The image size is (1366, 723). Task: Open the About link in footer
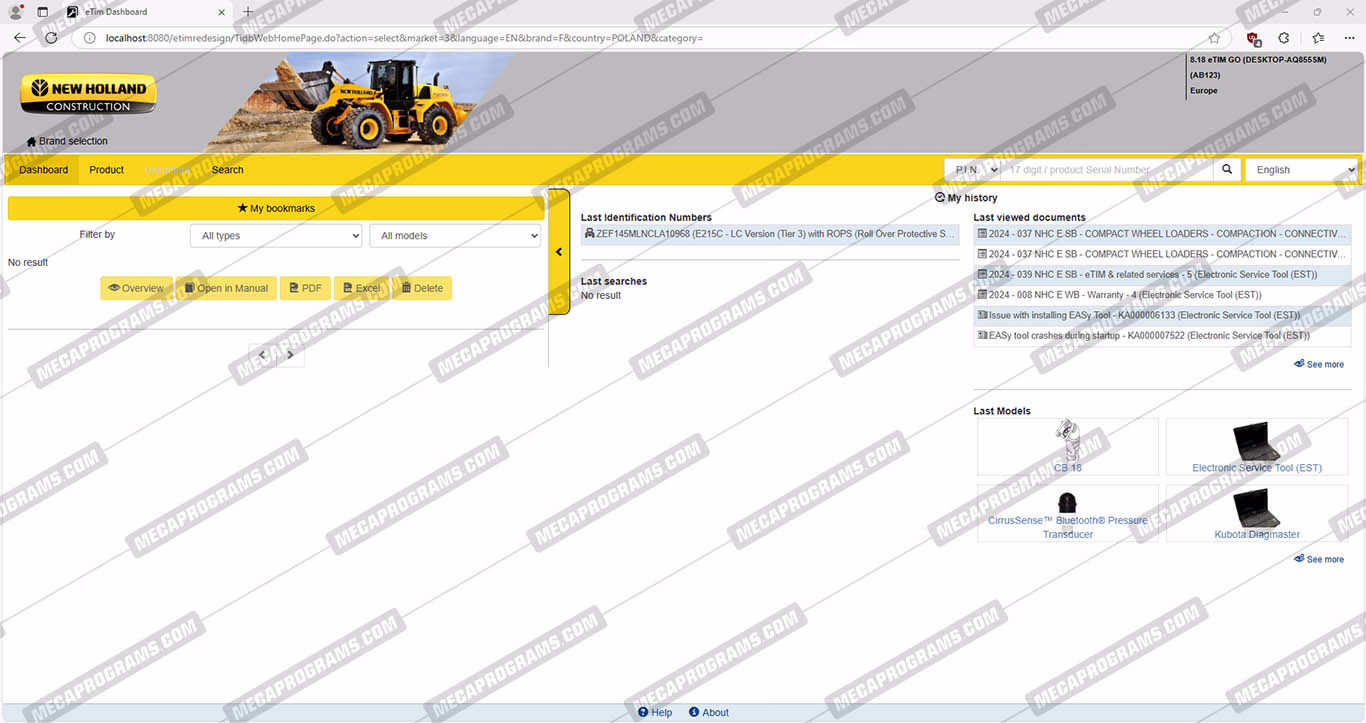pyautogui.click(x=709, y=713)
